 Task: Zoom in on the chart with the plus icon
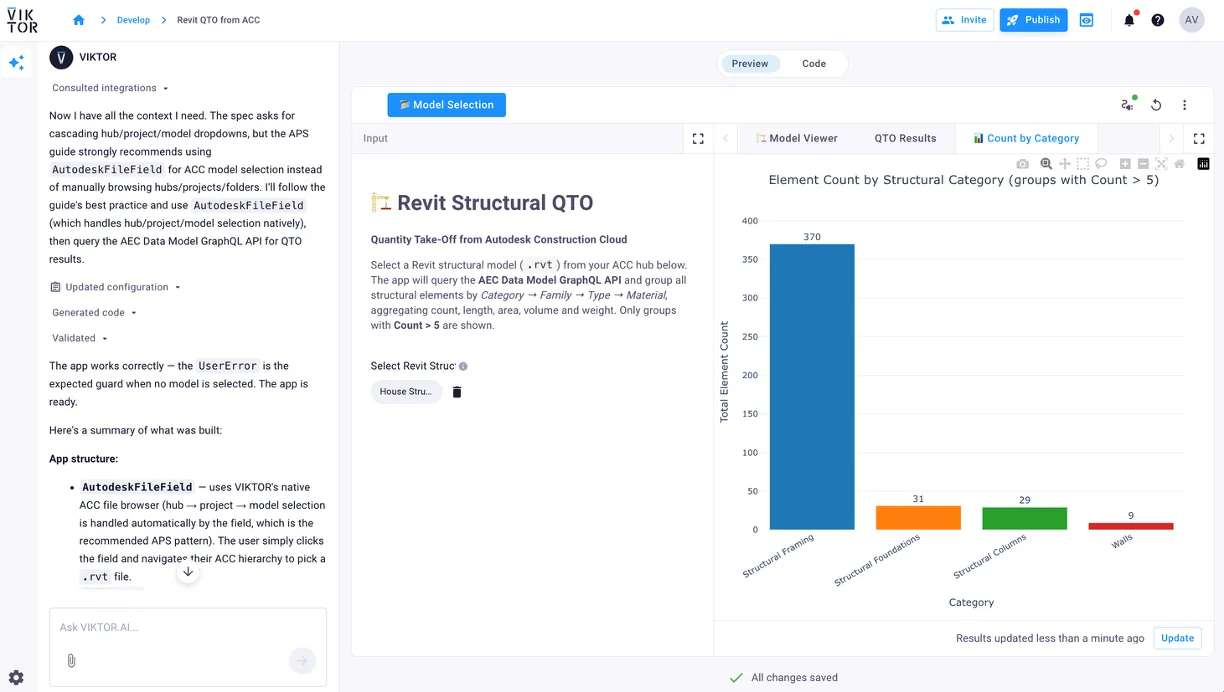click(x=1125, y=164)
